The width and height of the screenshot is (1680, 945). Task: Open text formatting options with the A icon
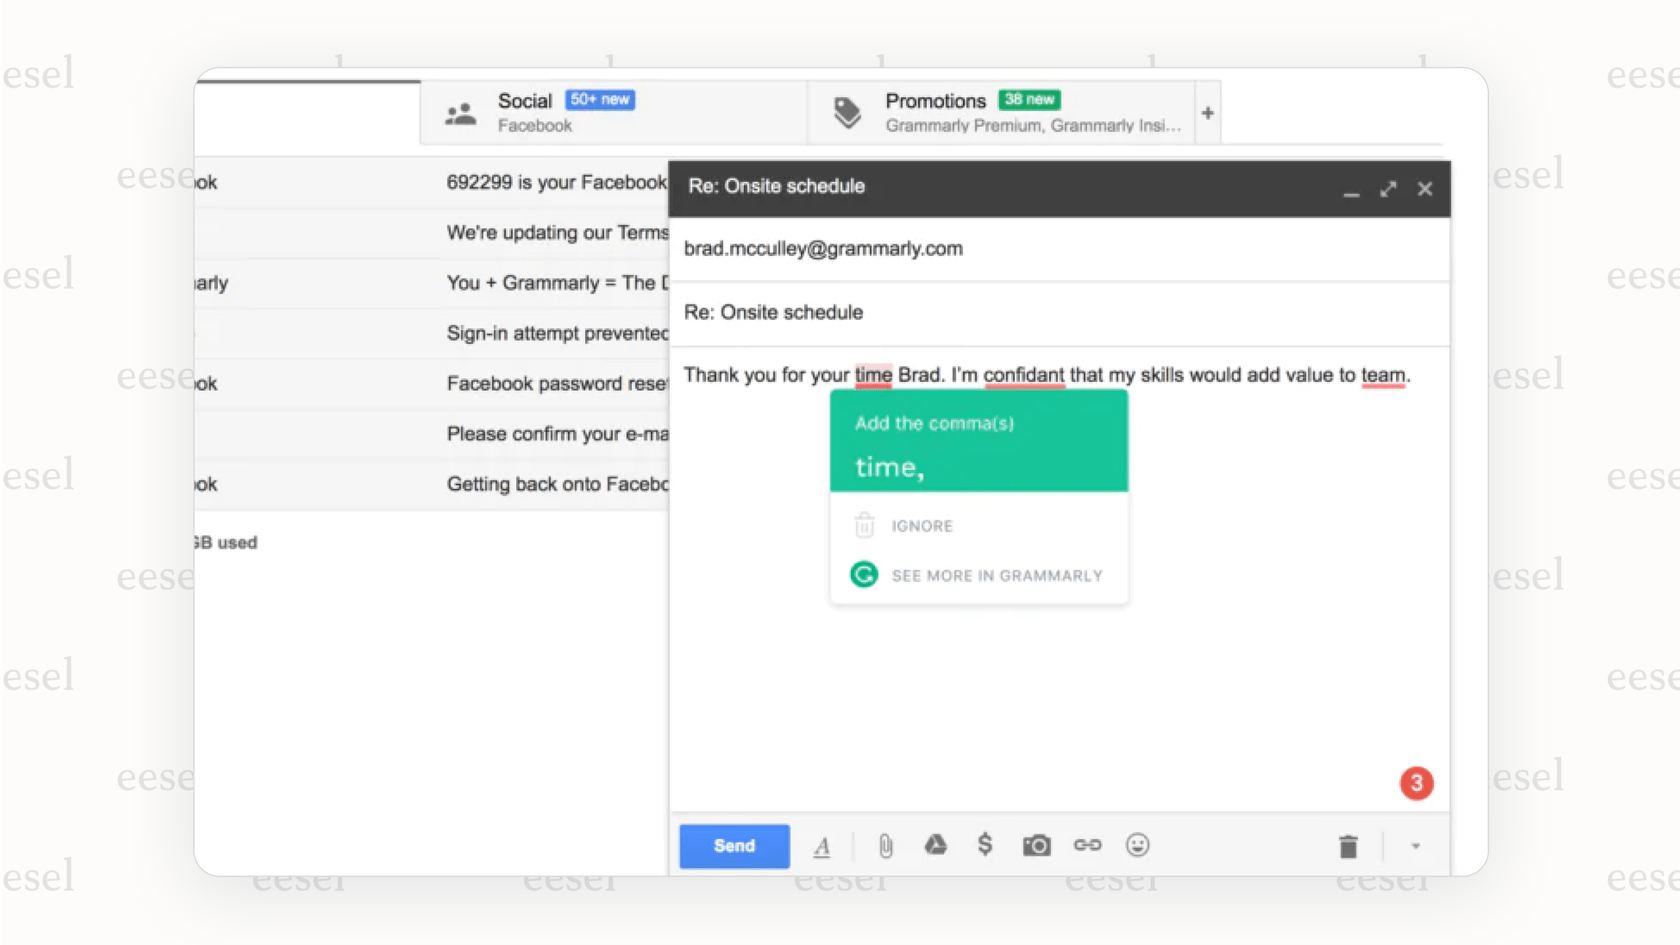tap(822, 846)
